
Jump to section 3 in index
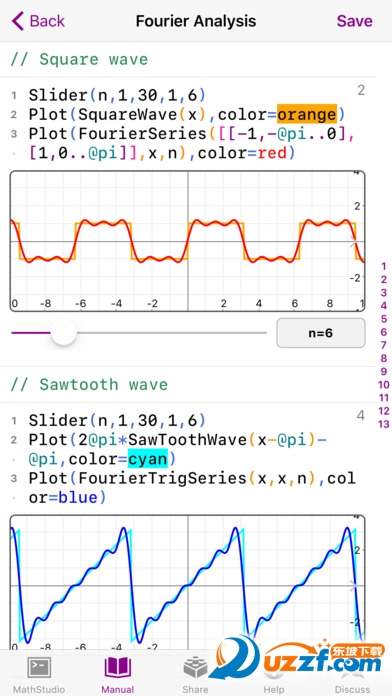(x=384, y=293)
